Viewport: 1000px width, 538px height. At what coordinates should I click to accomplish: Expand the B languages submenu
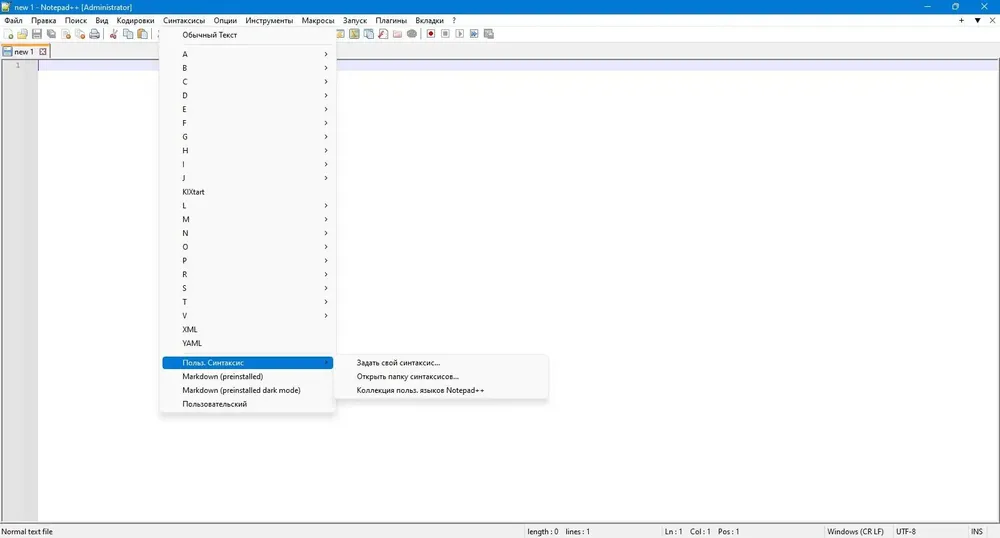click(247, 68)
